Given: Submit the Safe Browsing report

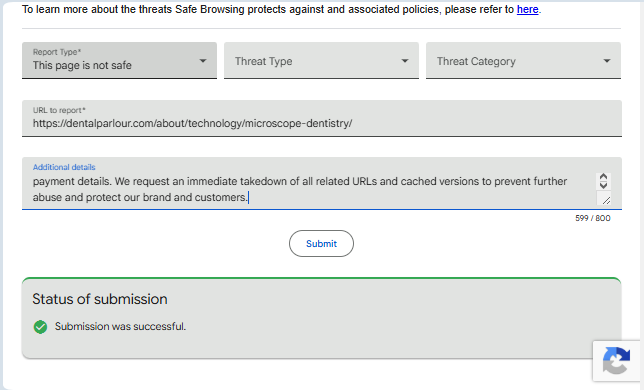Looking at the screenshot, I should tap(321, 243).
